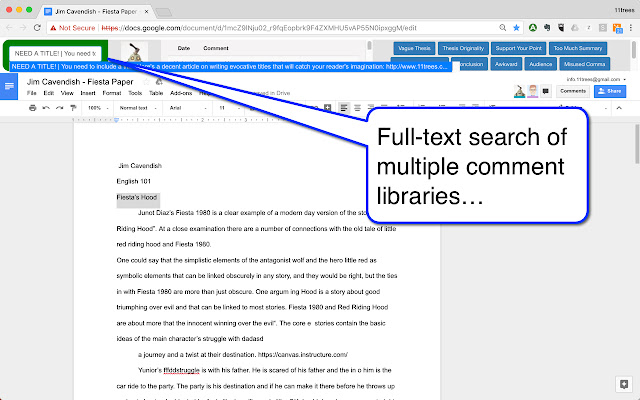Select center align icon in toolbar
The width and height of the screenshot is (640, 400).
click(357, 107)
